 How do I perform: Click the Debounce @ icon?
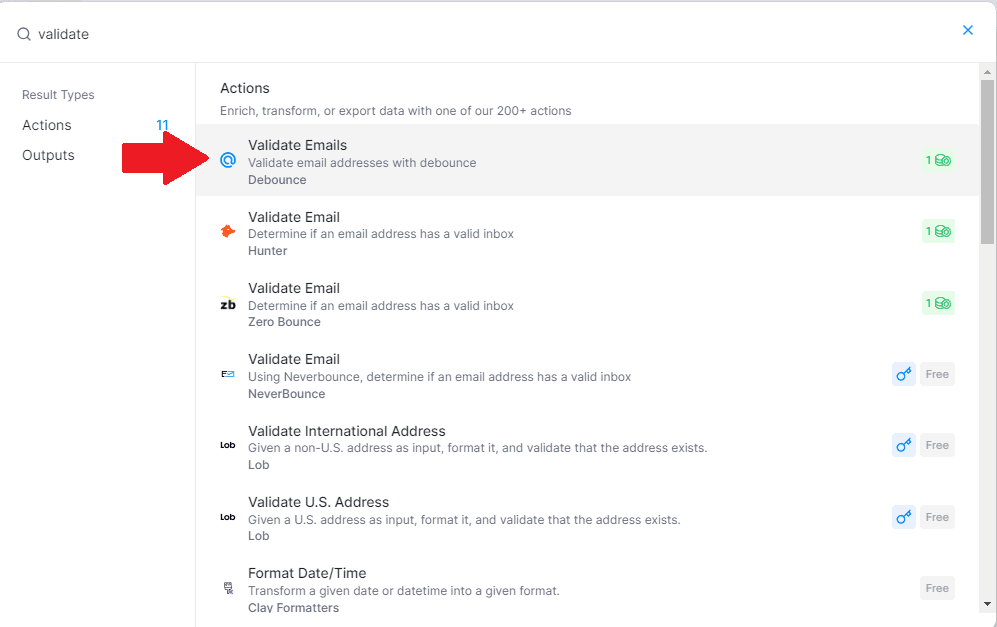[228, 160]
